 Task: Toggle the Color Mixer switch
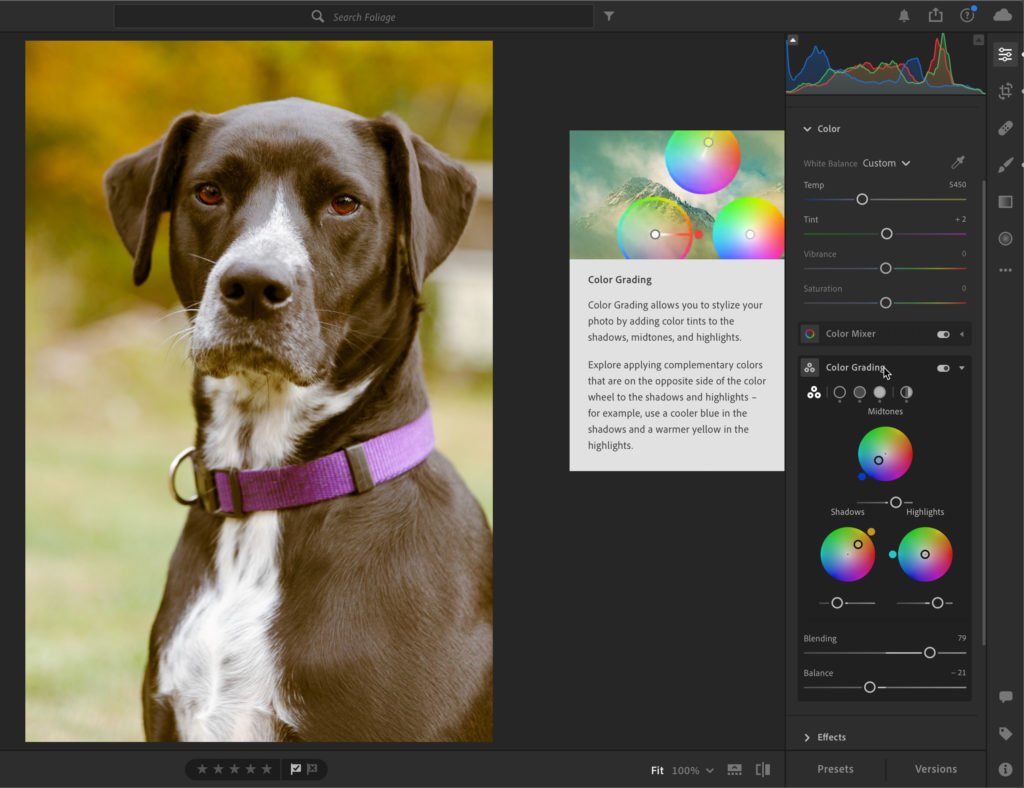coord(943,334)
